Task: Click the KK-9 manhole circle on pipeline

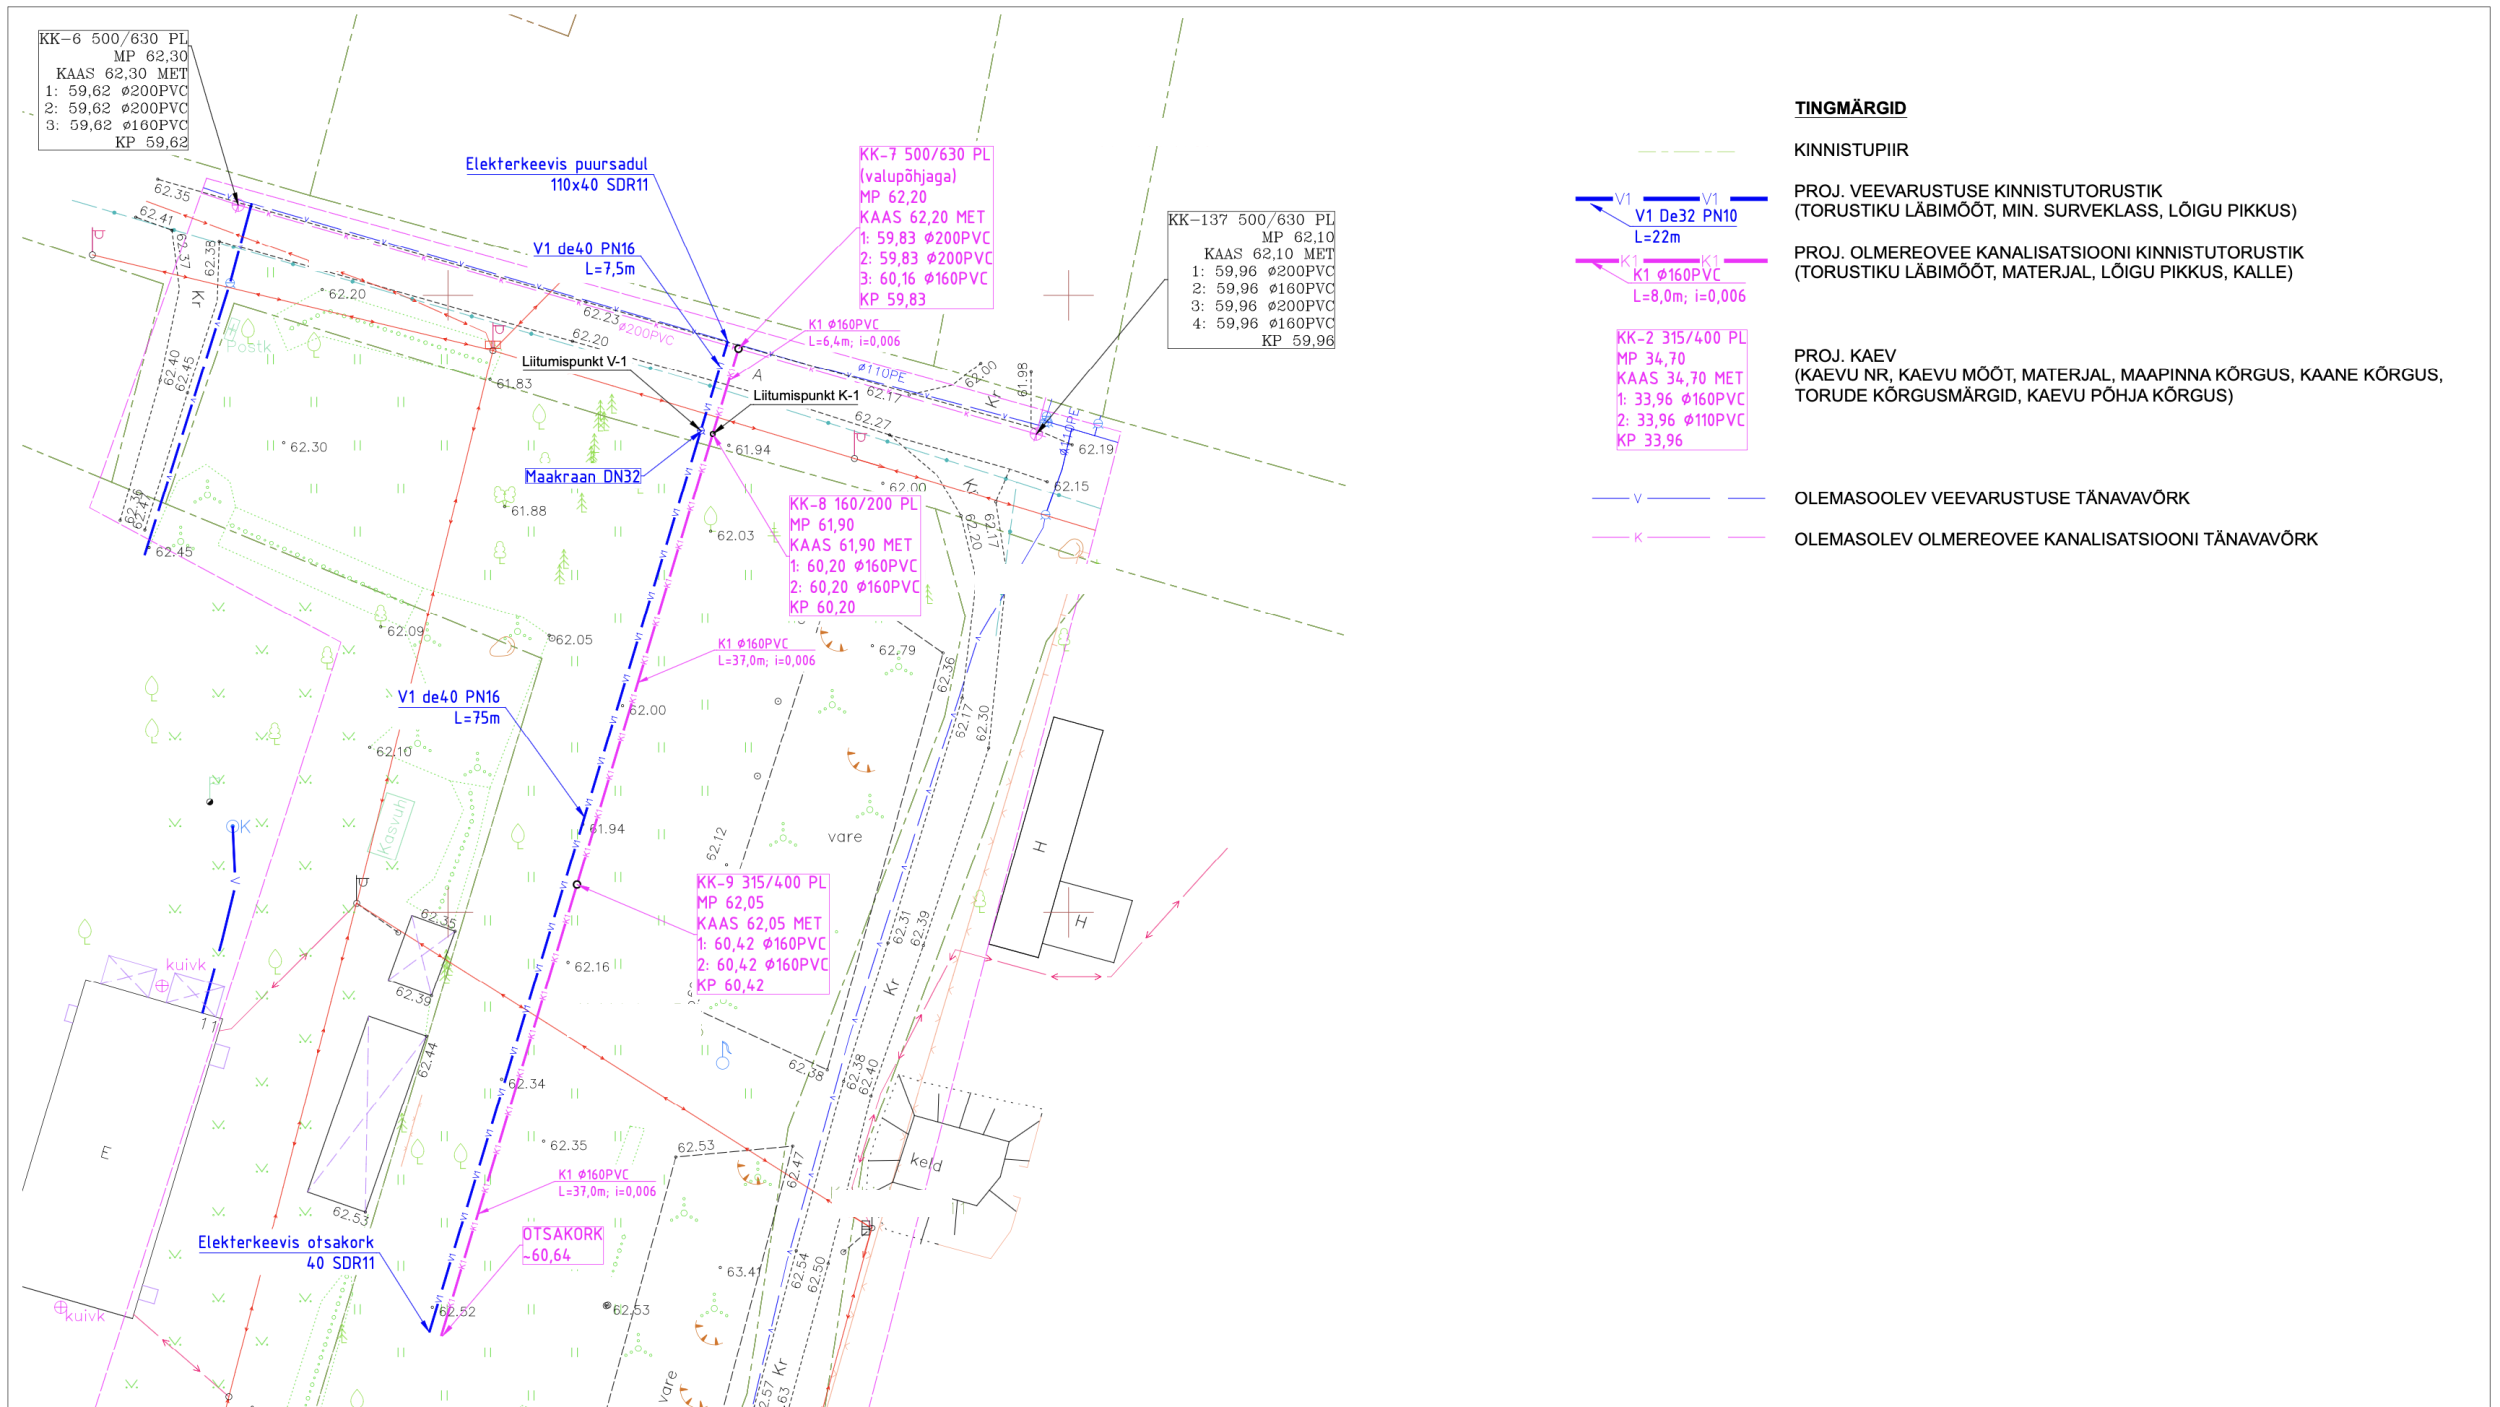Action: (x=577, y=885)
